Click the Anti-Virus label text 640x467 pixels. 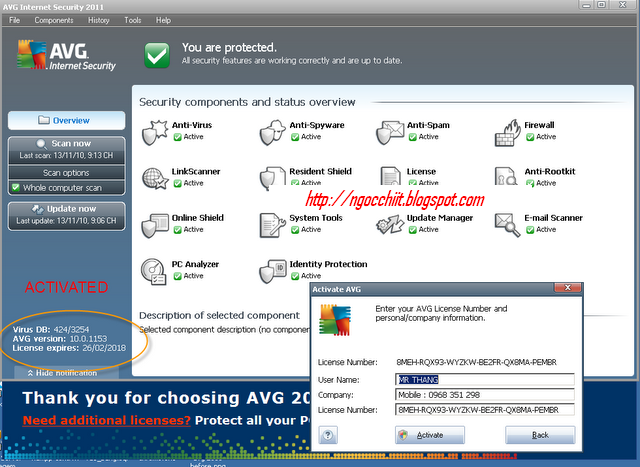click(x=192, y=125)
